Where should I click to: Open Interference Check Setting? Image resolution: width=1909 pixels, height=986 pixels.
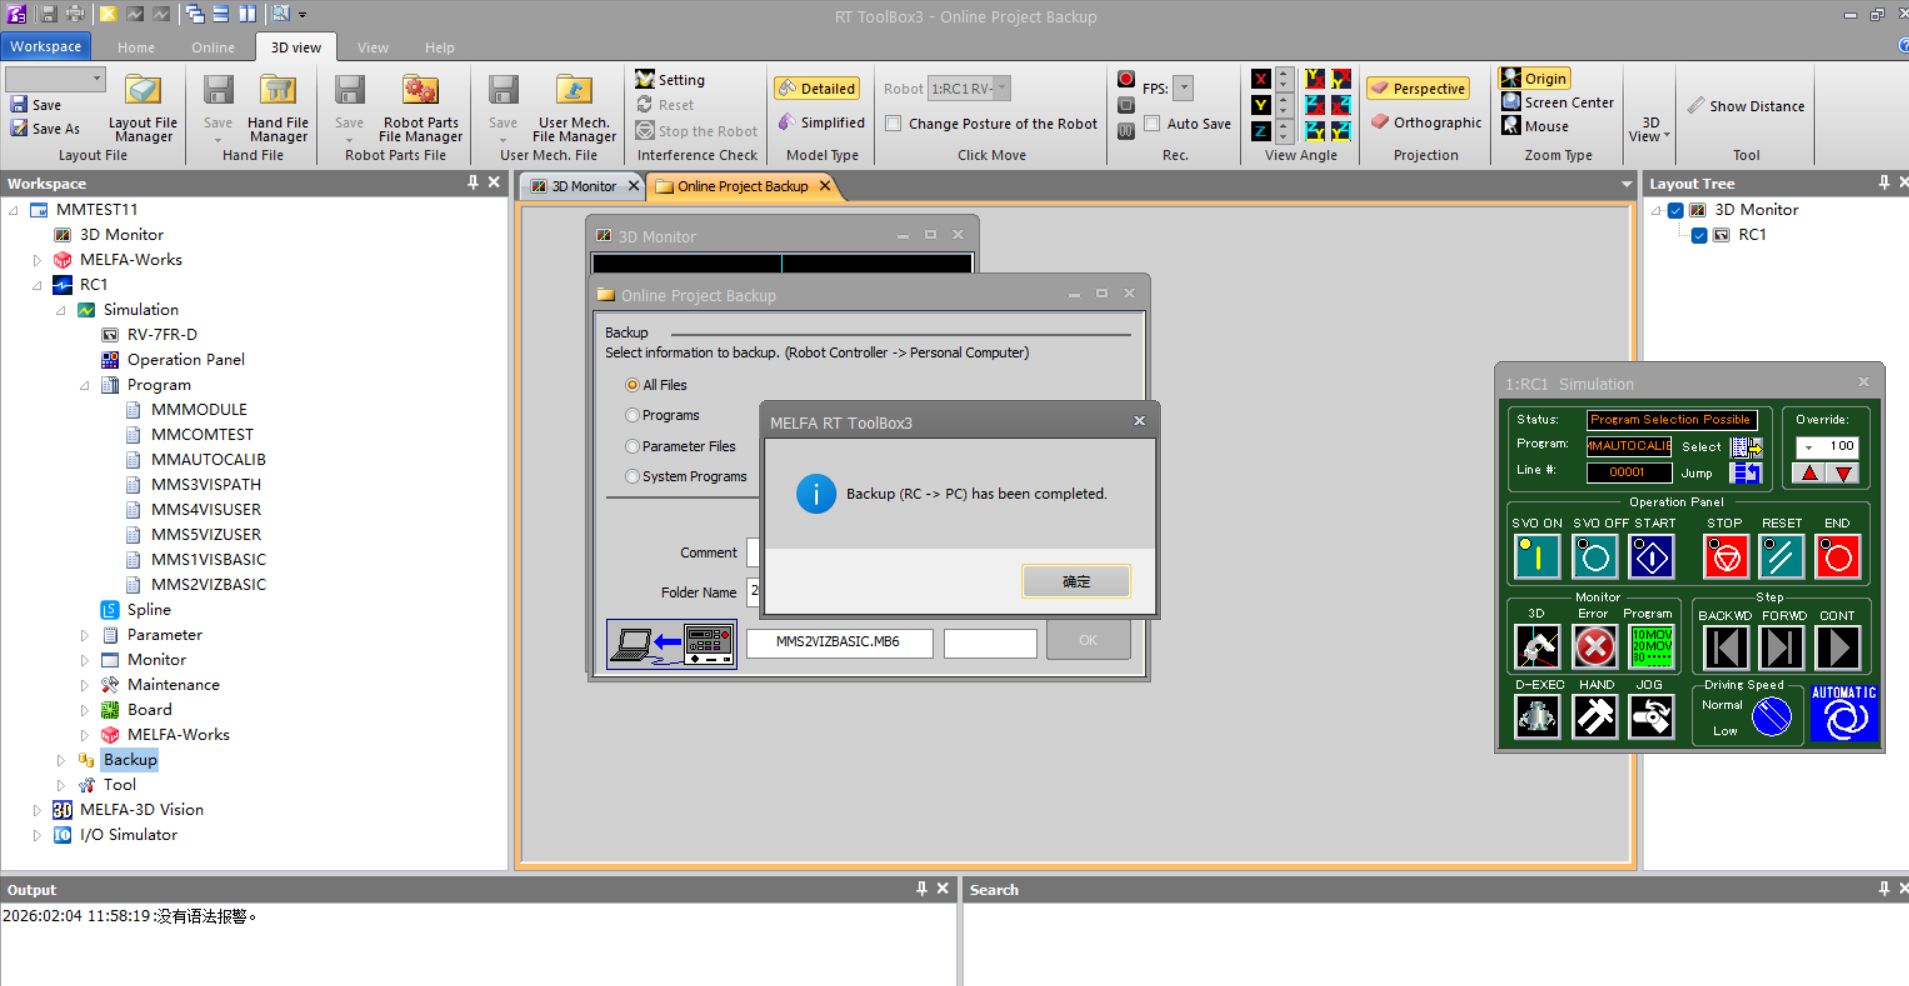tap(670, 80)
